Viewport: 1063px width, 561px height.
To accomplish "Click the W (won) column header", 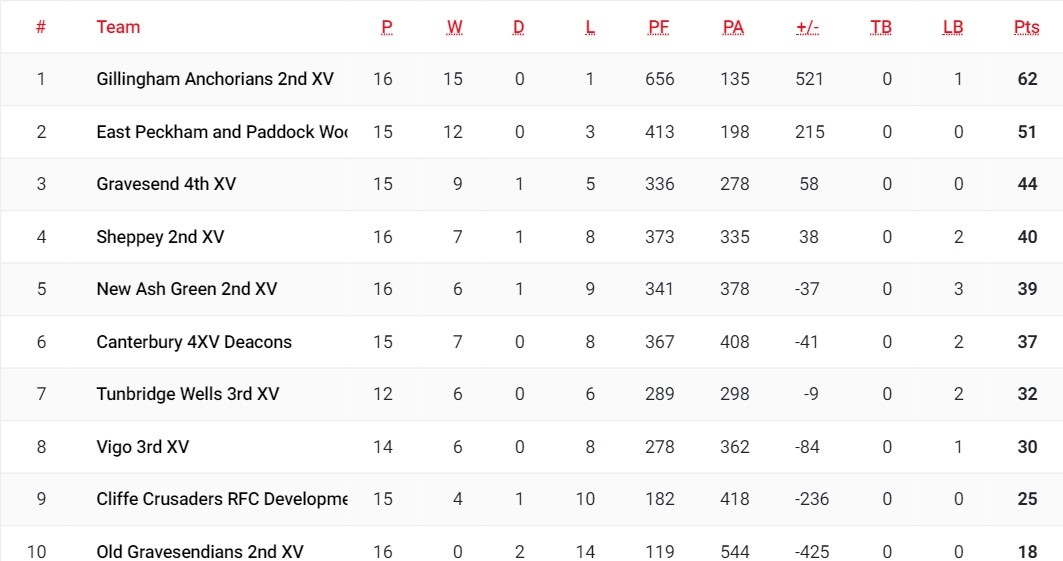I will (455, 27).
